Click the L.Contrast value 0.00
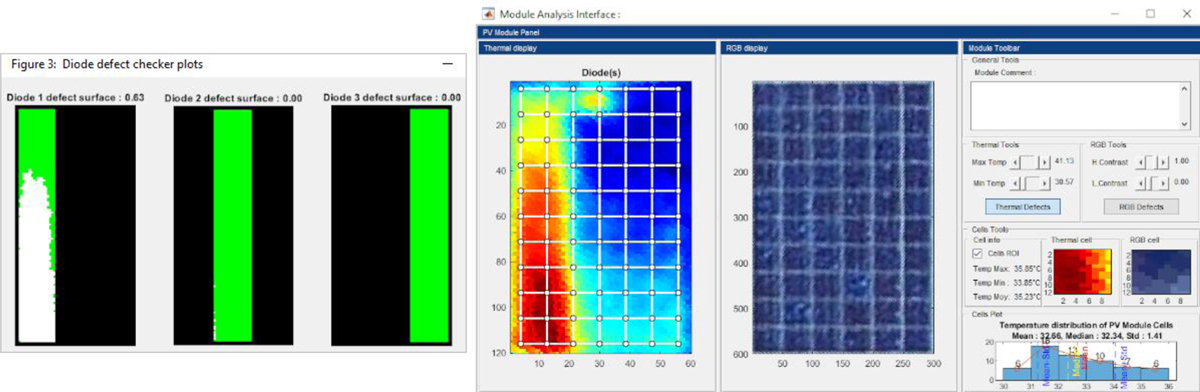Viewport: 1200px width, 392px height. pyautogui.click(x=1183, y=183)
